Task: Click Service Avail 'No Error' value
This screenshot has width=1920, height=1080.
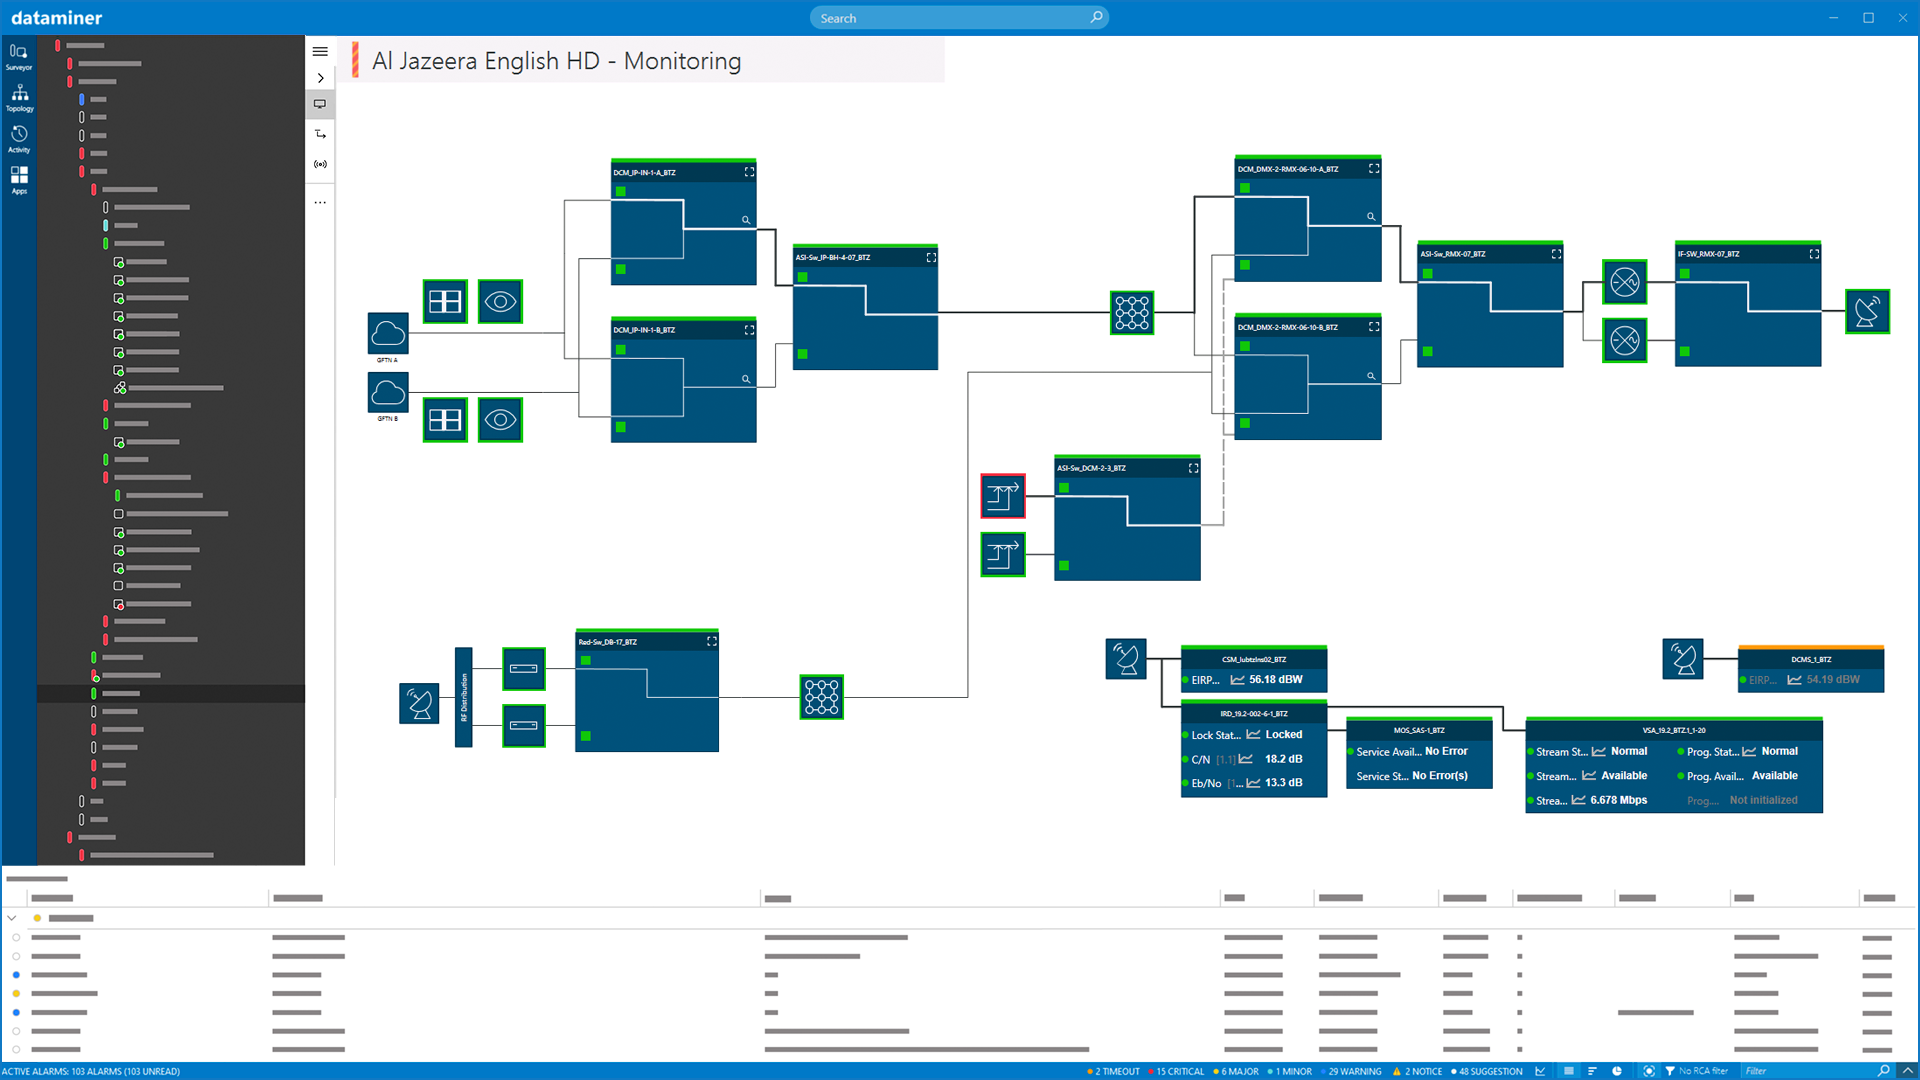Action: tap(1446, 751)
